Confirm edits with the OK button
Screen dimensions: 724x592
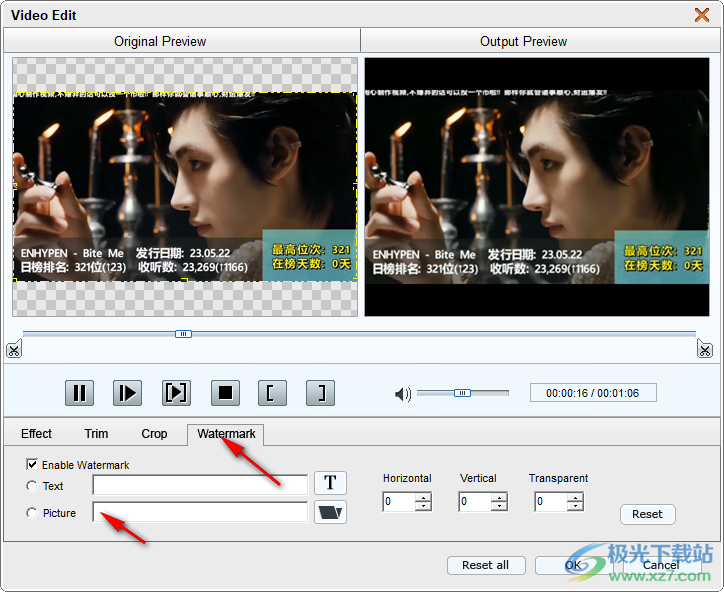pyautogui.click(x=574, y=565)
